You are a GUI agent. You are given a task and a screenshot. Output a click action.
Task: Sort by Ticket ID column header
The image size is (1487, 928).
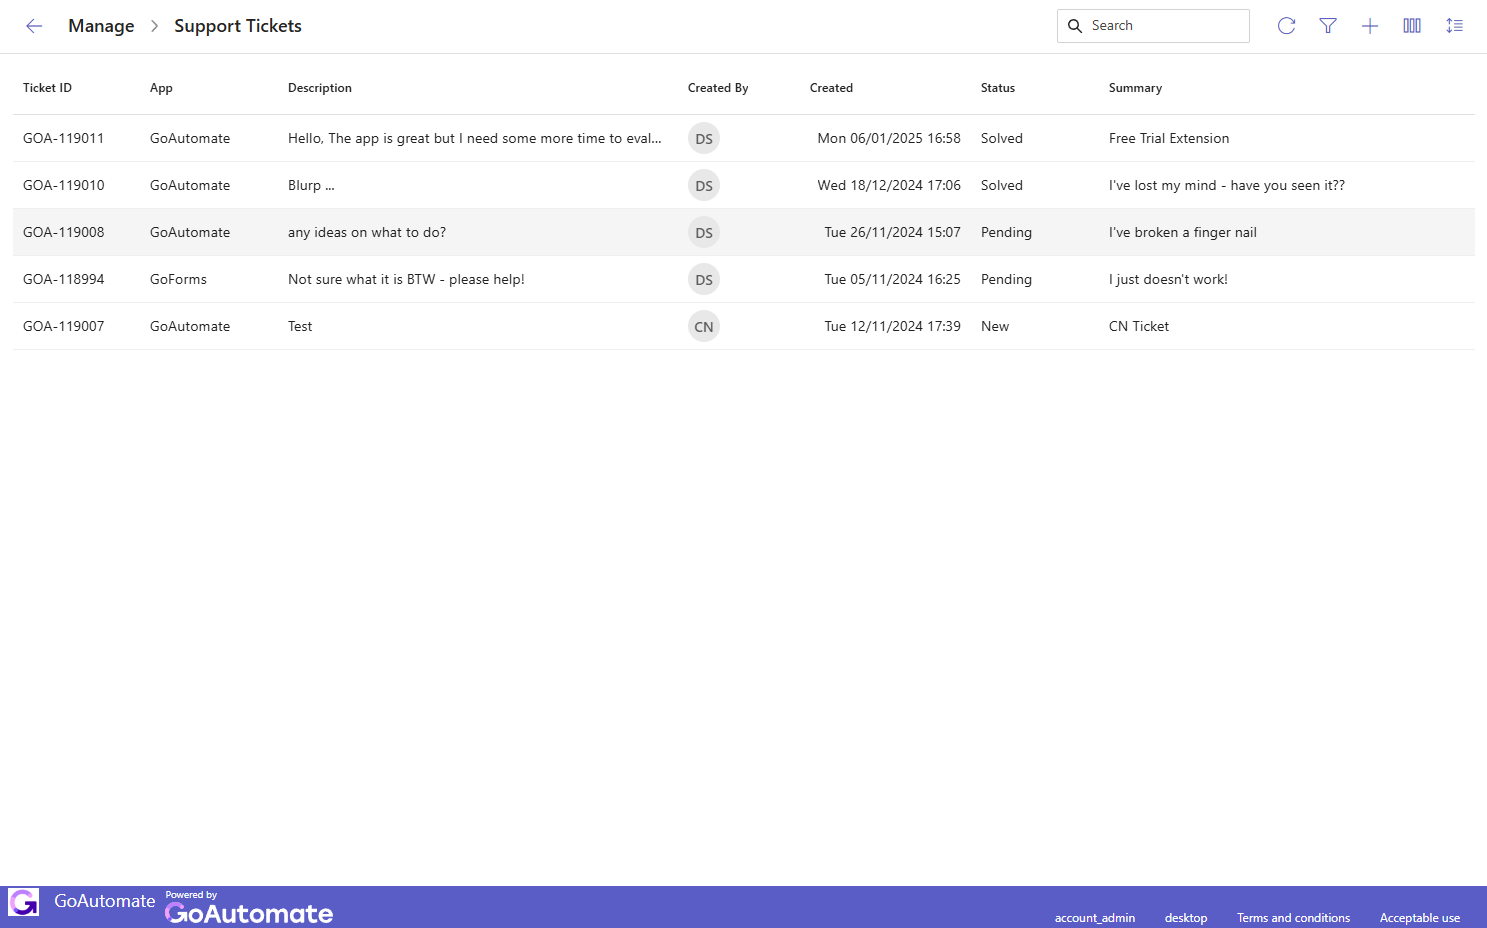[47, 88]
